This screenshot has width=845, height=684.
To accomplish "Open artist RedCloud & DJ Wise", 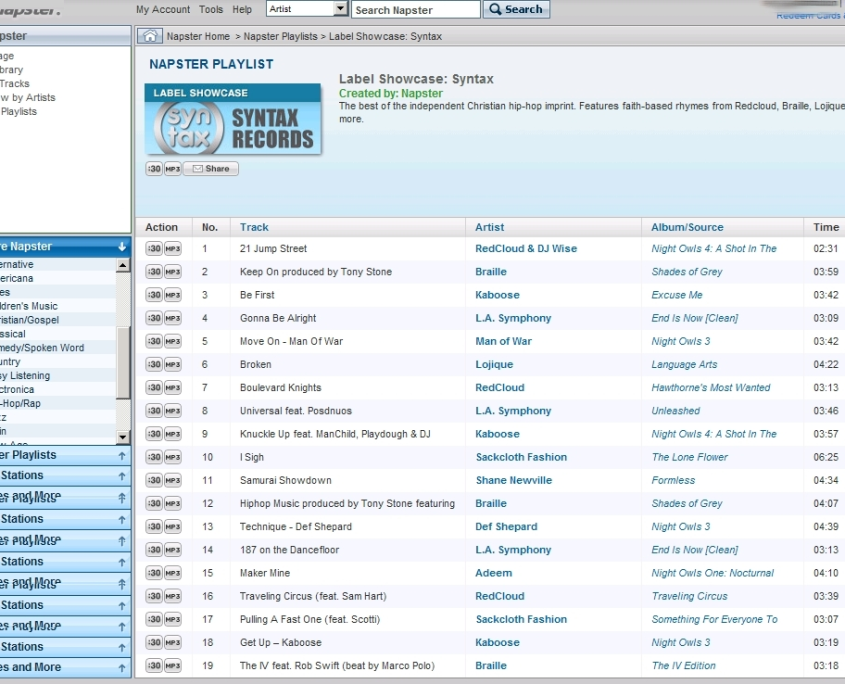I will click(526, 248).
